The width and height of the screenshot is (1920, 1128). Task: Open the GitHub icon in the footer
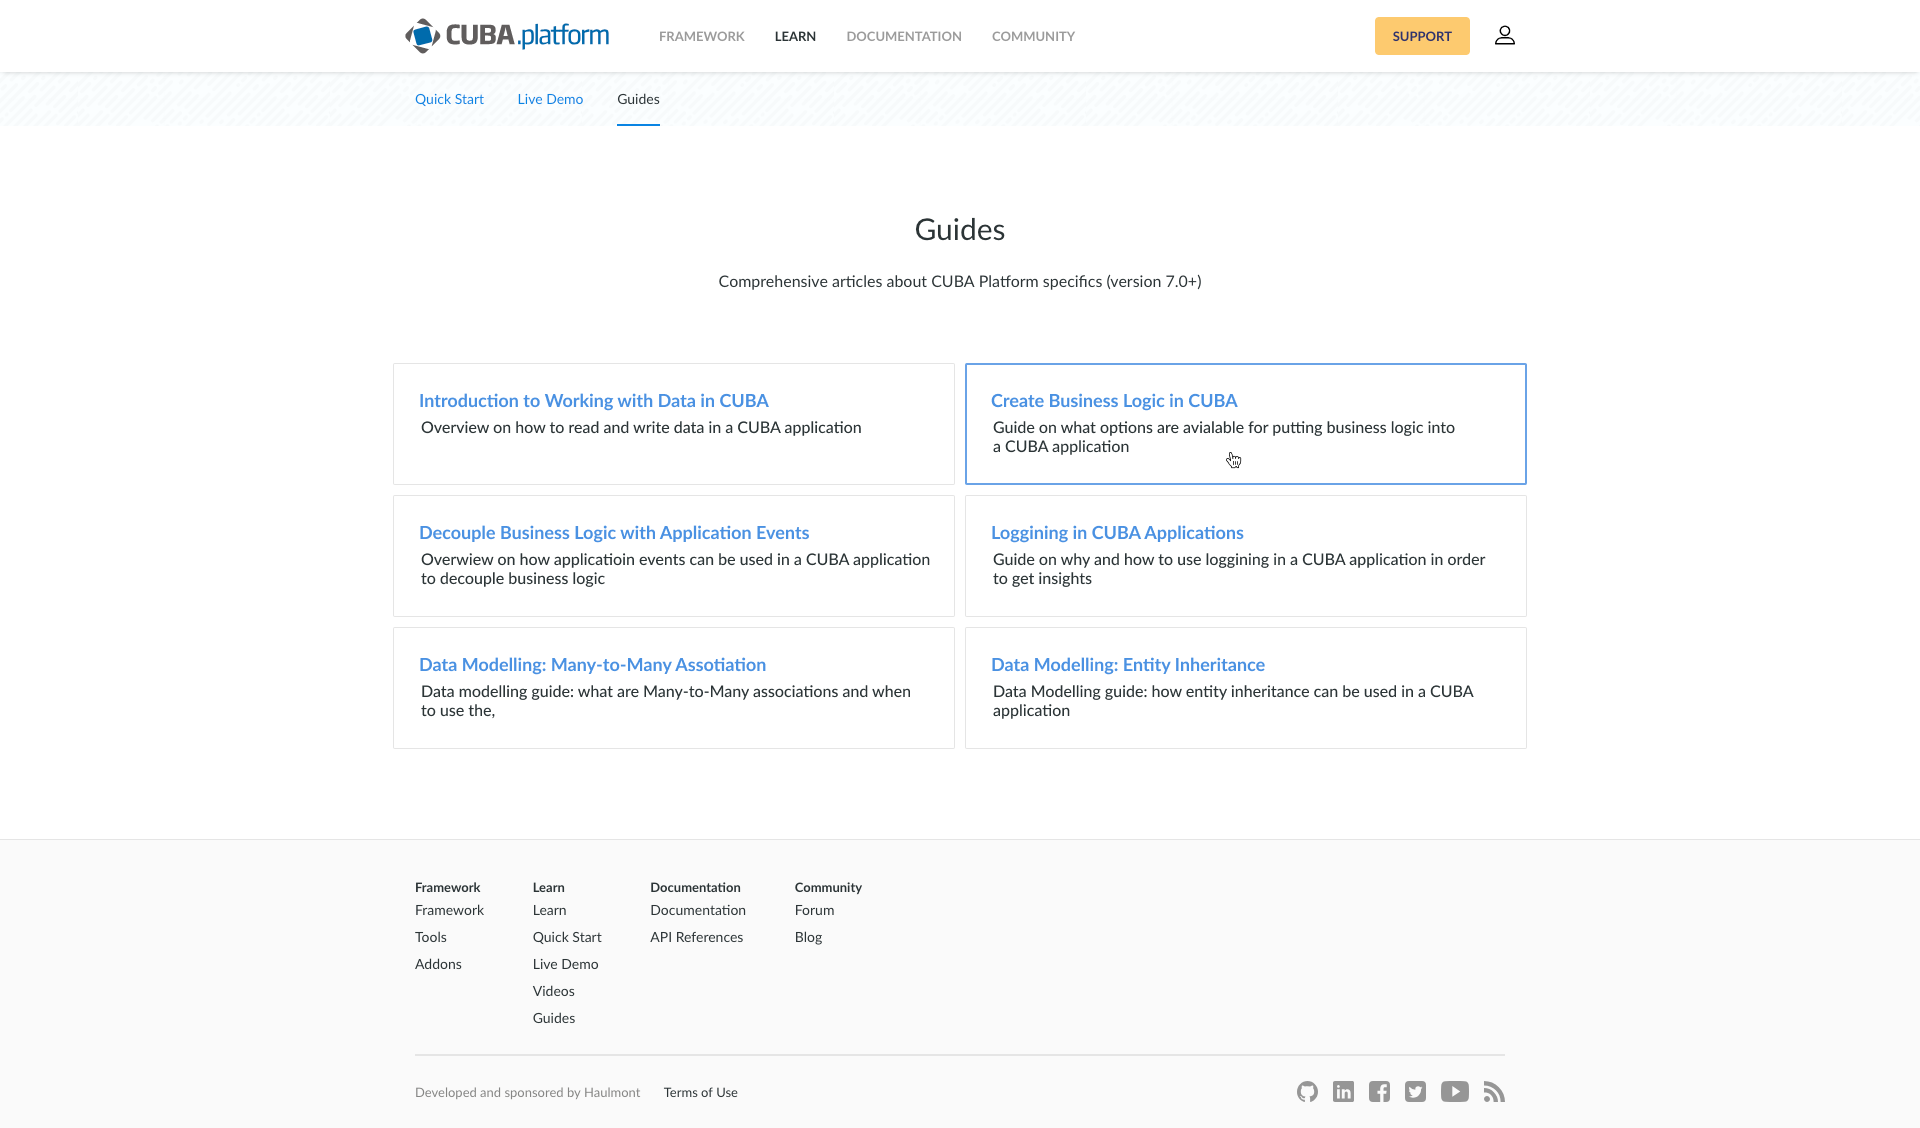point(1307,1092)
